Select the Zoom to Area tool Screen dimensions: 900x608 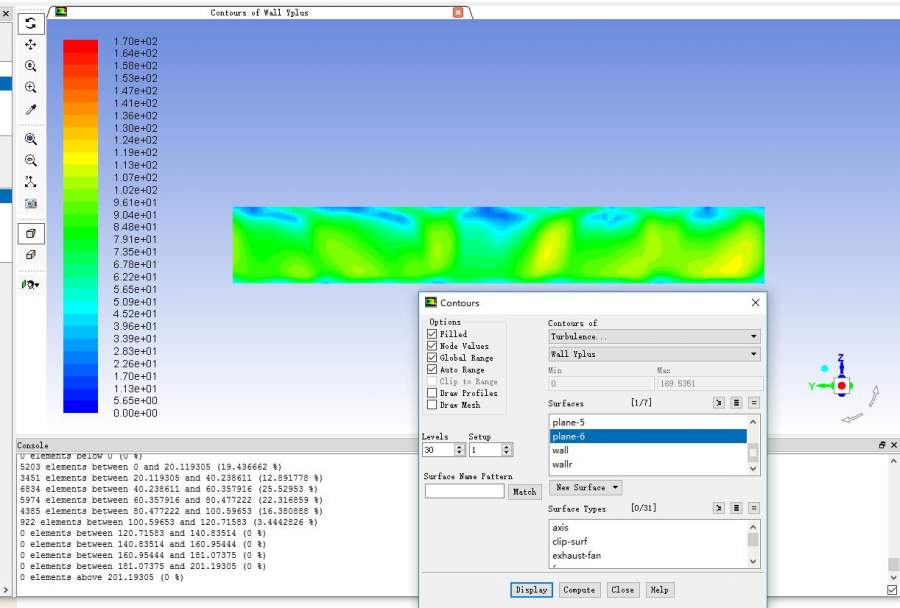click(30, 87)
